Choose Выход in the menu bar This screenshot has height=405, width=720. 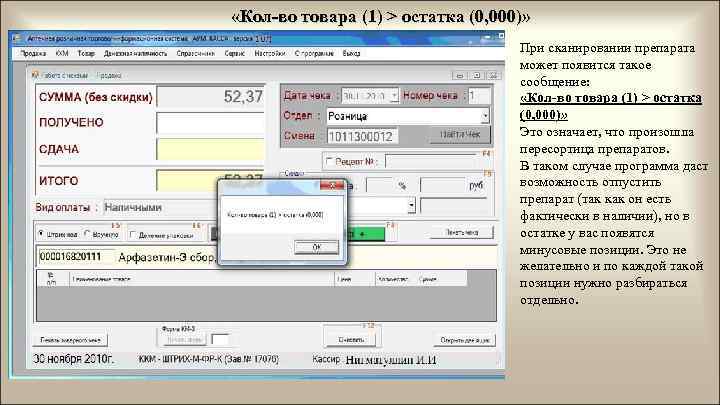pyautogui.click(x=351, y=53)
